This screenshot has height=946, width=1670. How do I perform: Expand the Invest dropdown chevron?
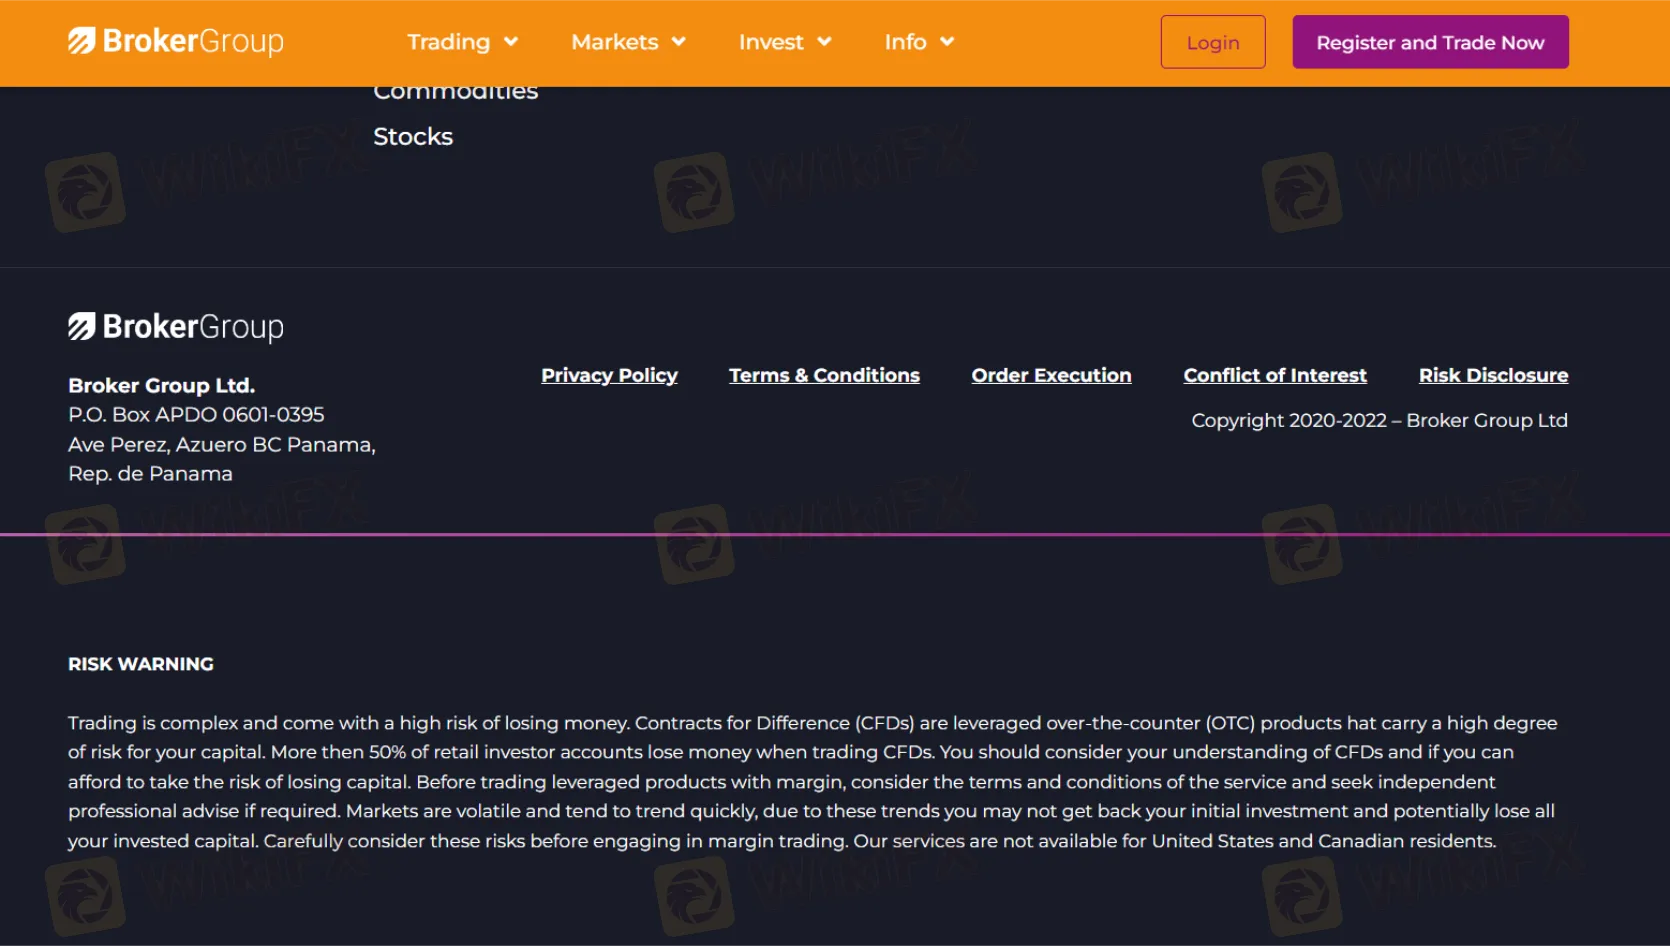(824, 42)
